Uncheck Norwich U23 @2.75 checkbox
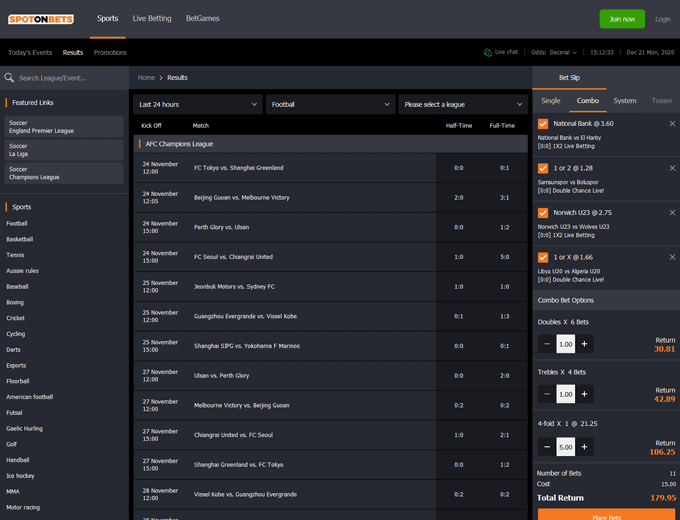 tap(543, 213)
